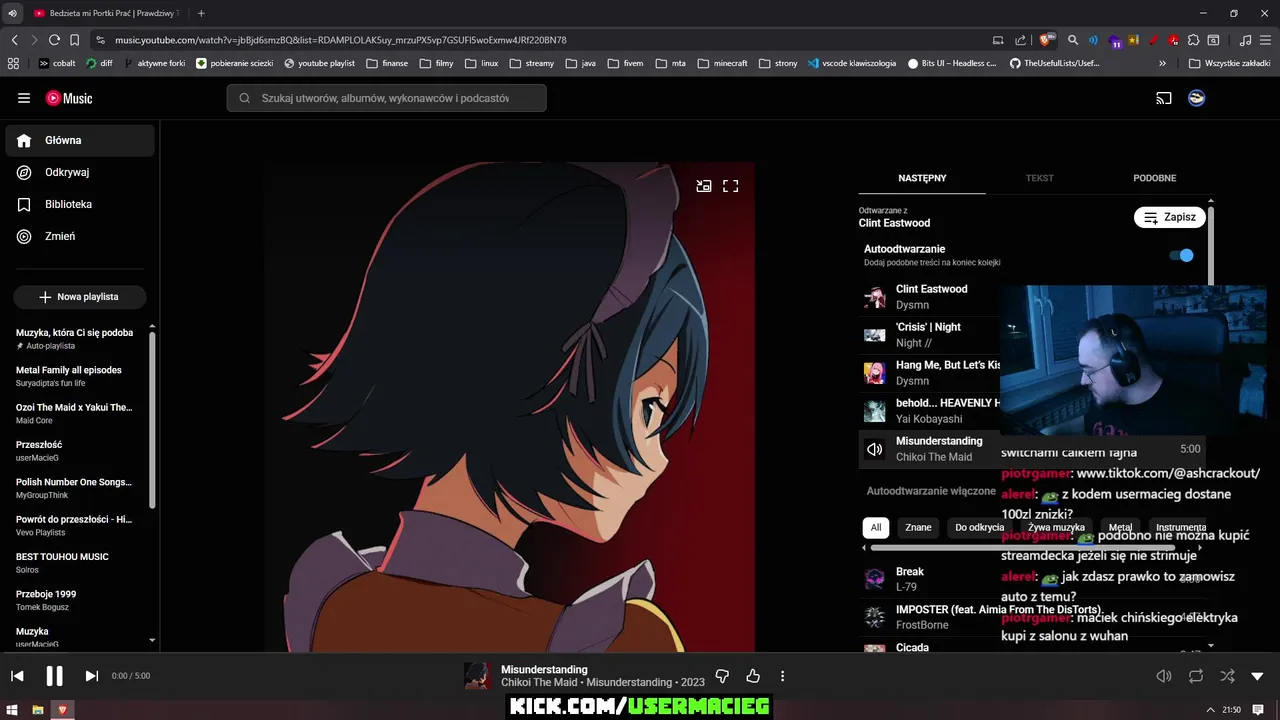1280x720 pixels.
Task: Open Brave Shields icon
Action: click(x=1046, y=40)
